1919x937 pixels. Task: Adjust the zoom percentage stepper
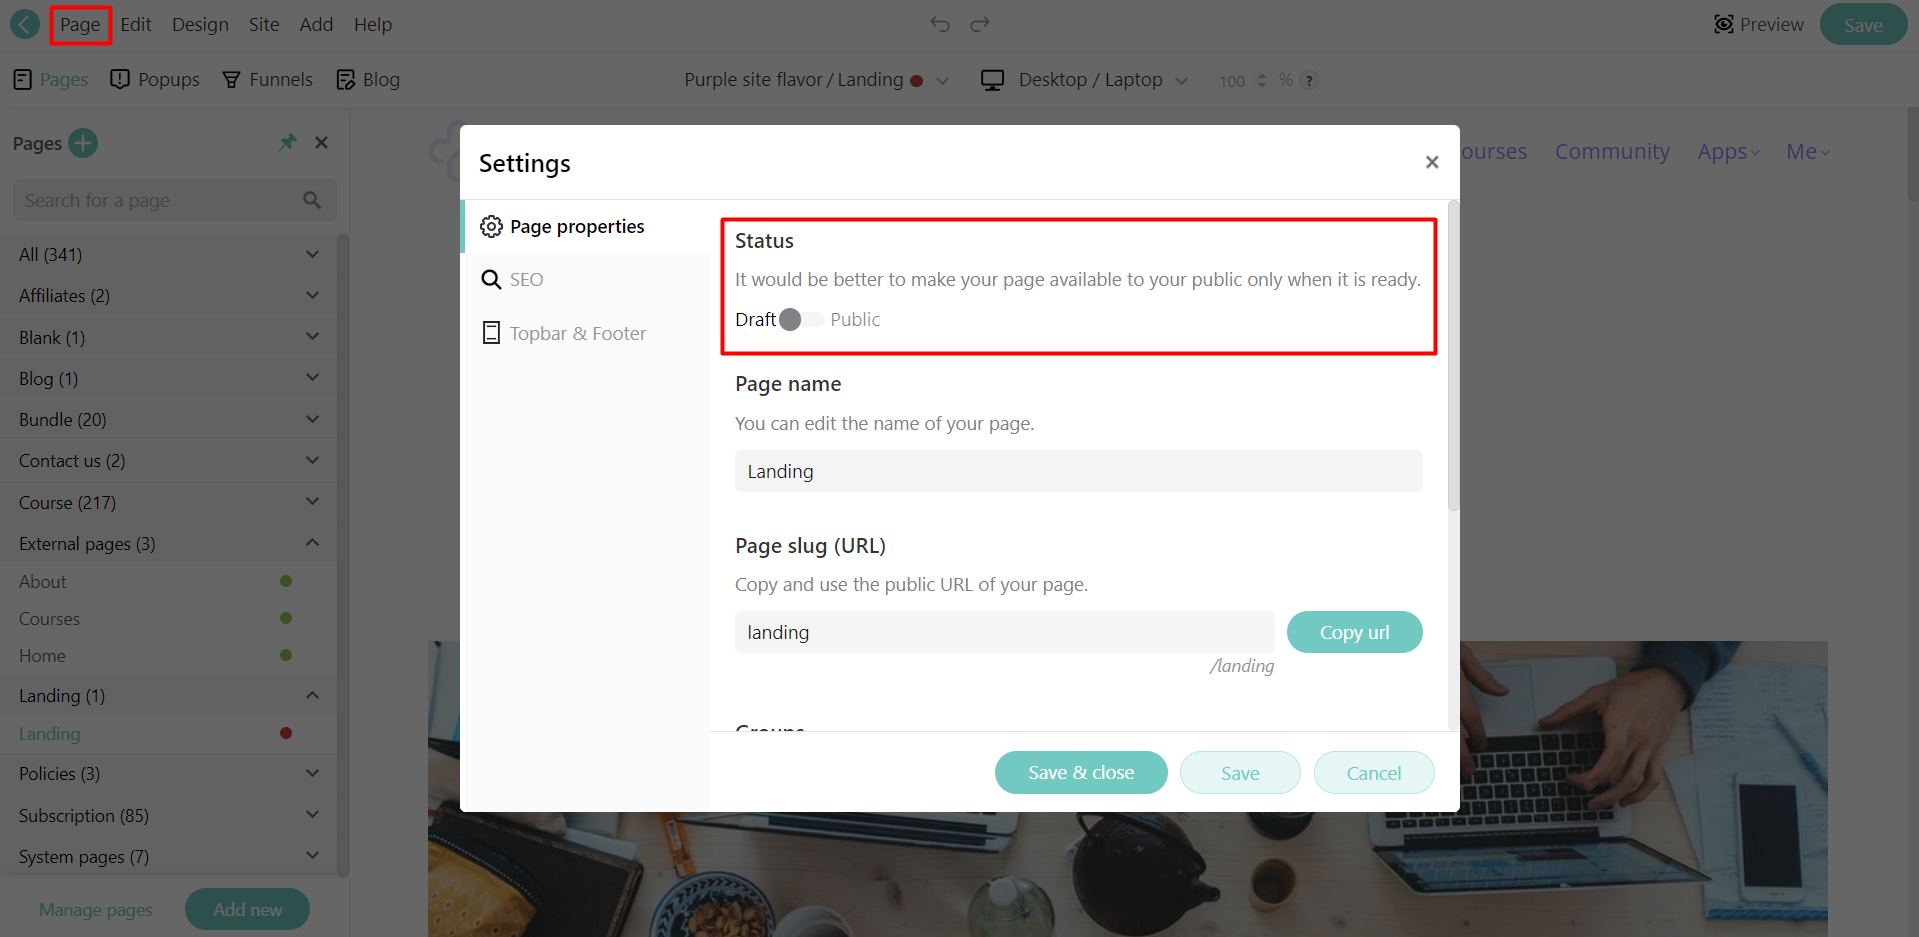coord(1263,80)
